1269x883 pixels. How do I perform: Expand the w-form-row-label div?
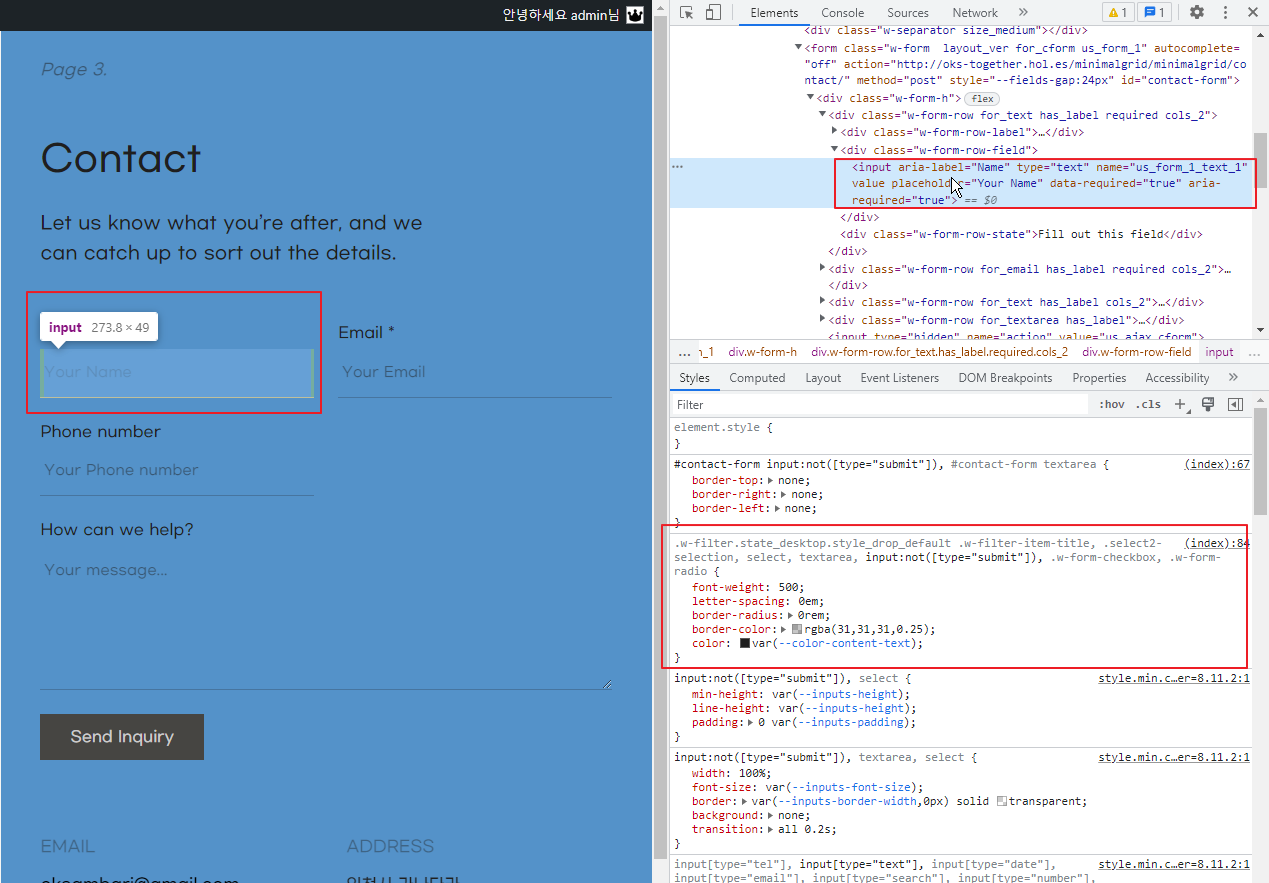click(x=835, y=131)
